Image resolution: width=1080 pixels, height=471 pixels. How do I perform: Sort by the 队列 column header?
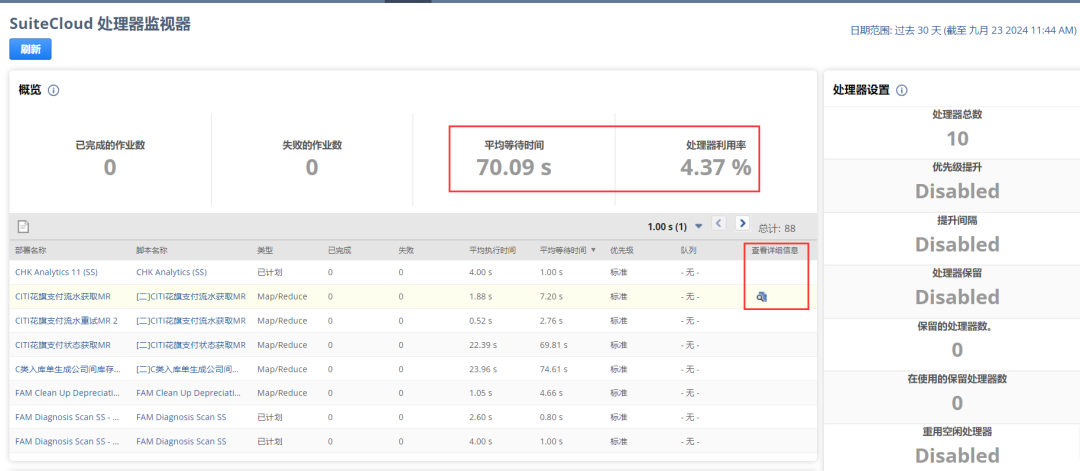pyautogui.click(x=687, y=250)
